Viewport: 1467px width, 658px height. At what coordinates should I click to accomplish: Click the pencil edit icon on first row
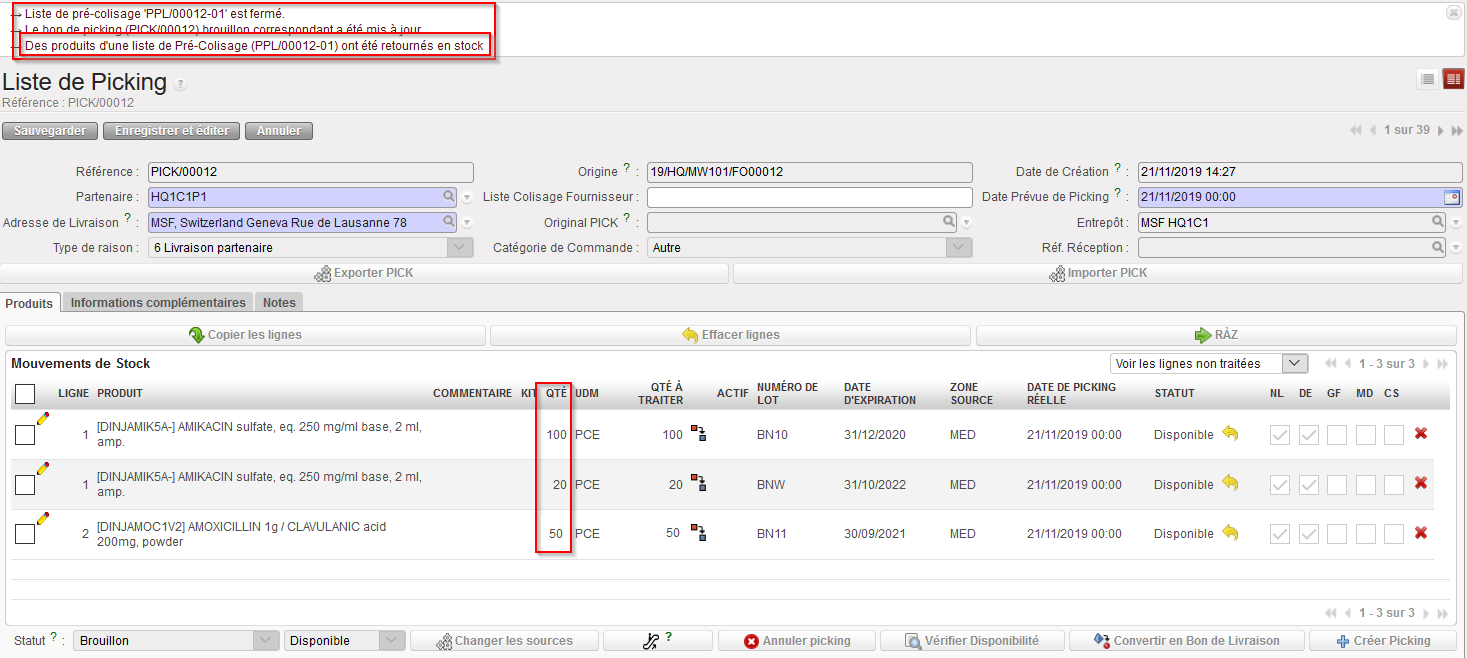point(42,419)
